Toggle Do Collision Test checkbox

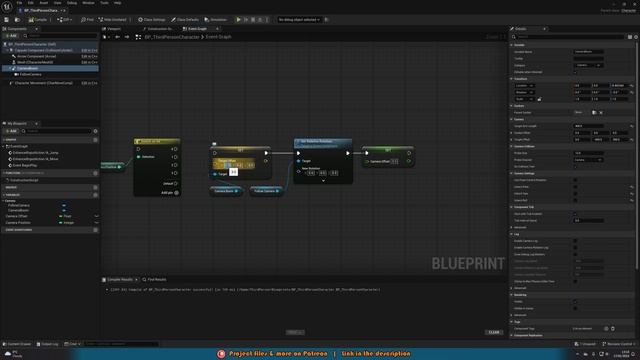[x=576, y=167]
